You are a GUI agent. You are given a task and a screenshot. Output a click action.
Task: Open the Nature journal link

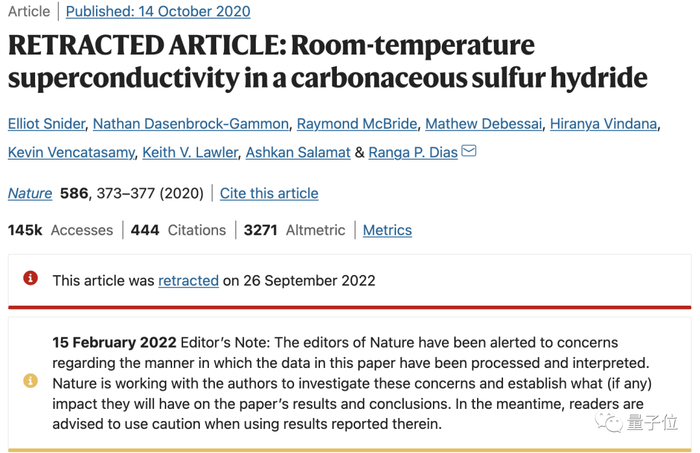(30, 193)
